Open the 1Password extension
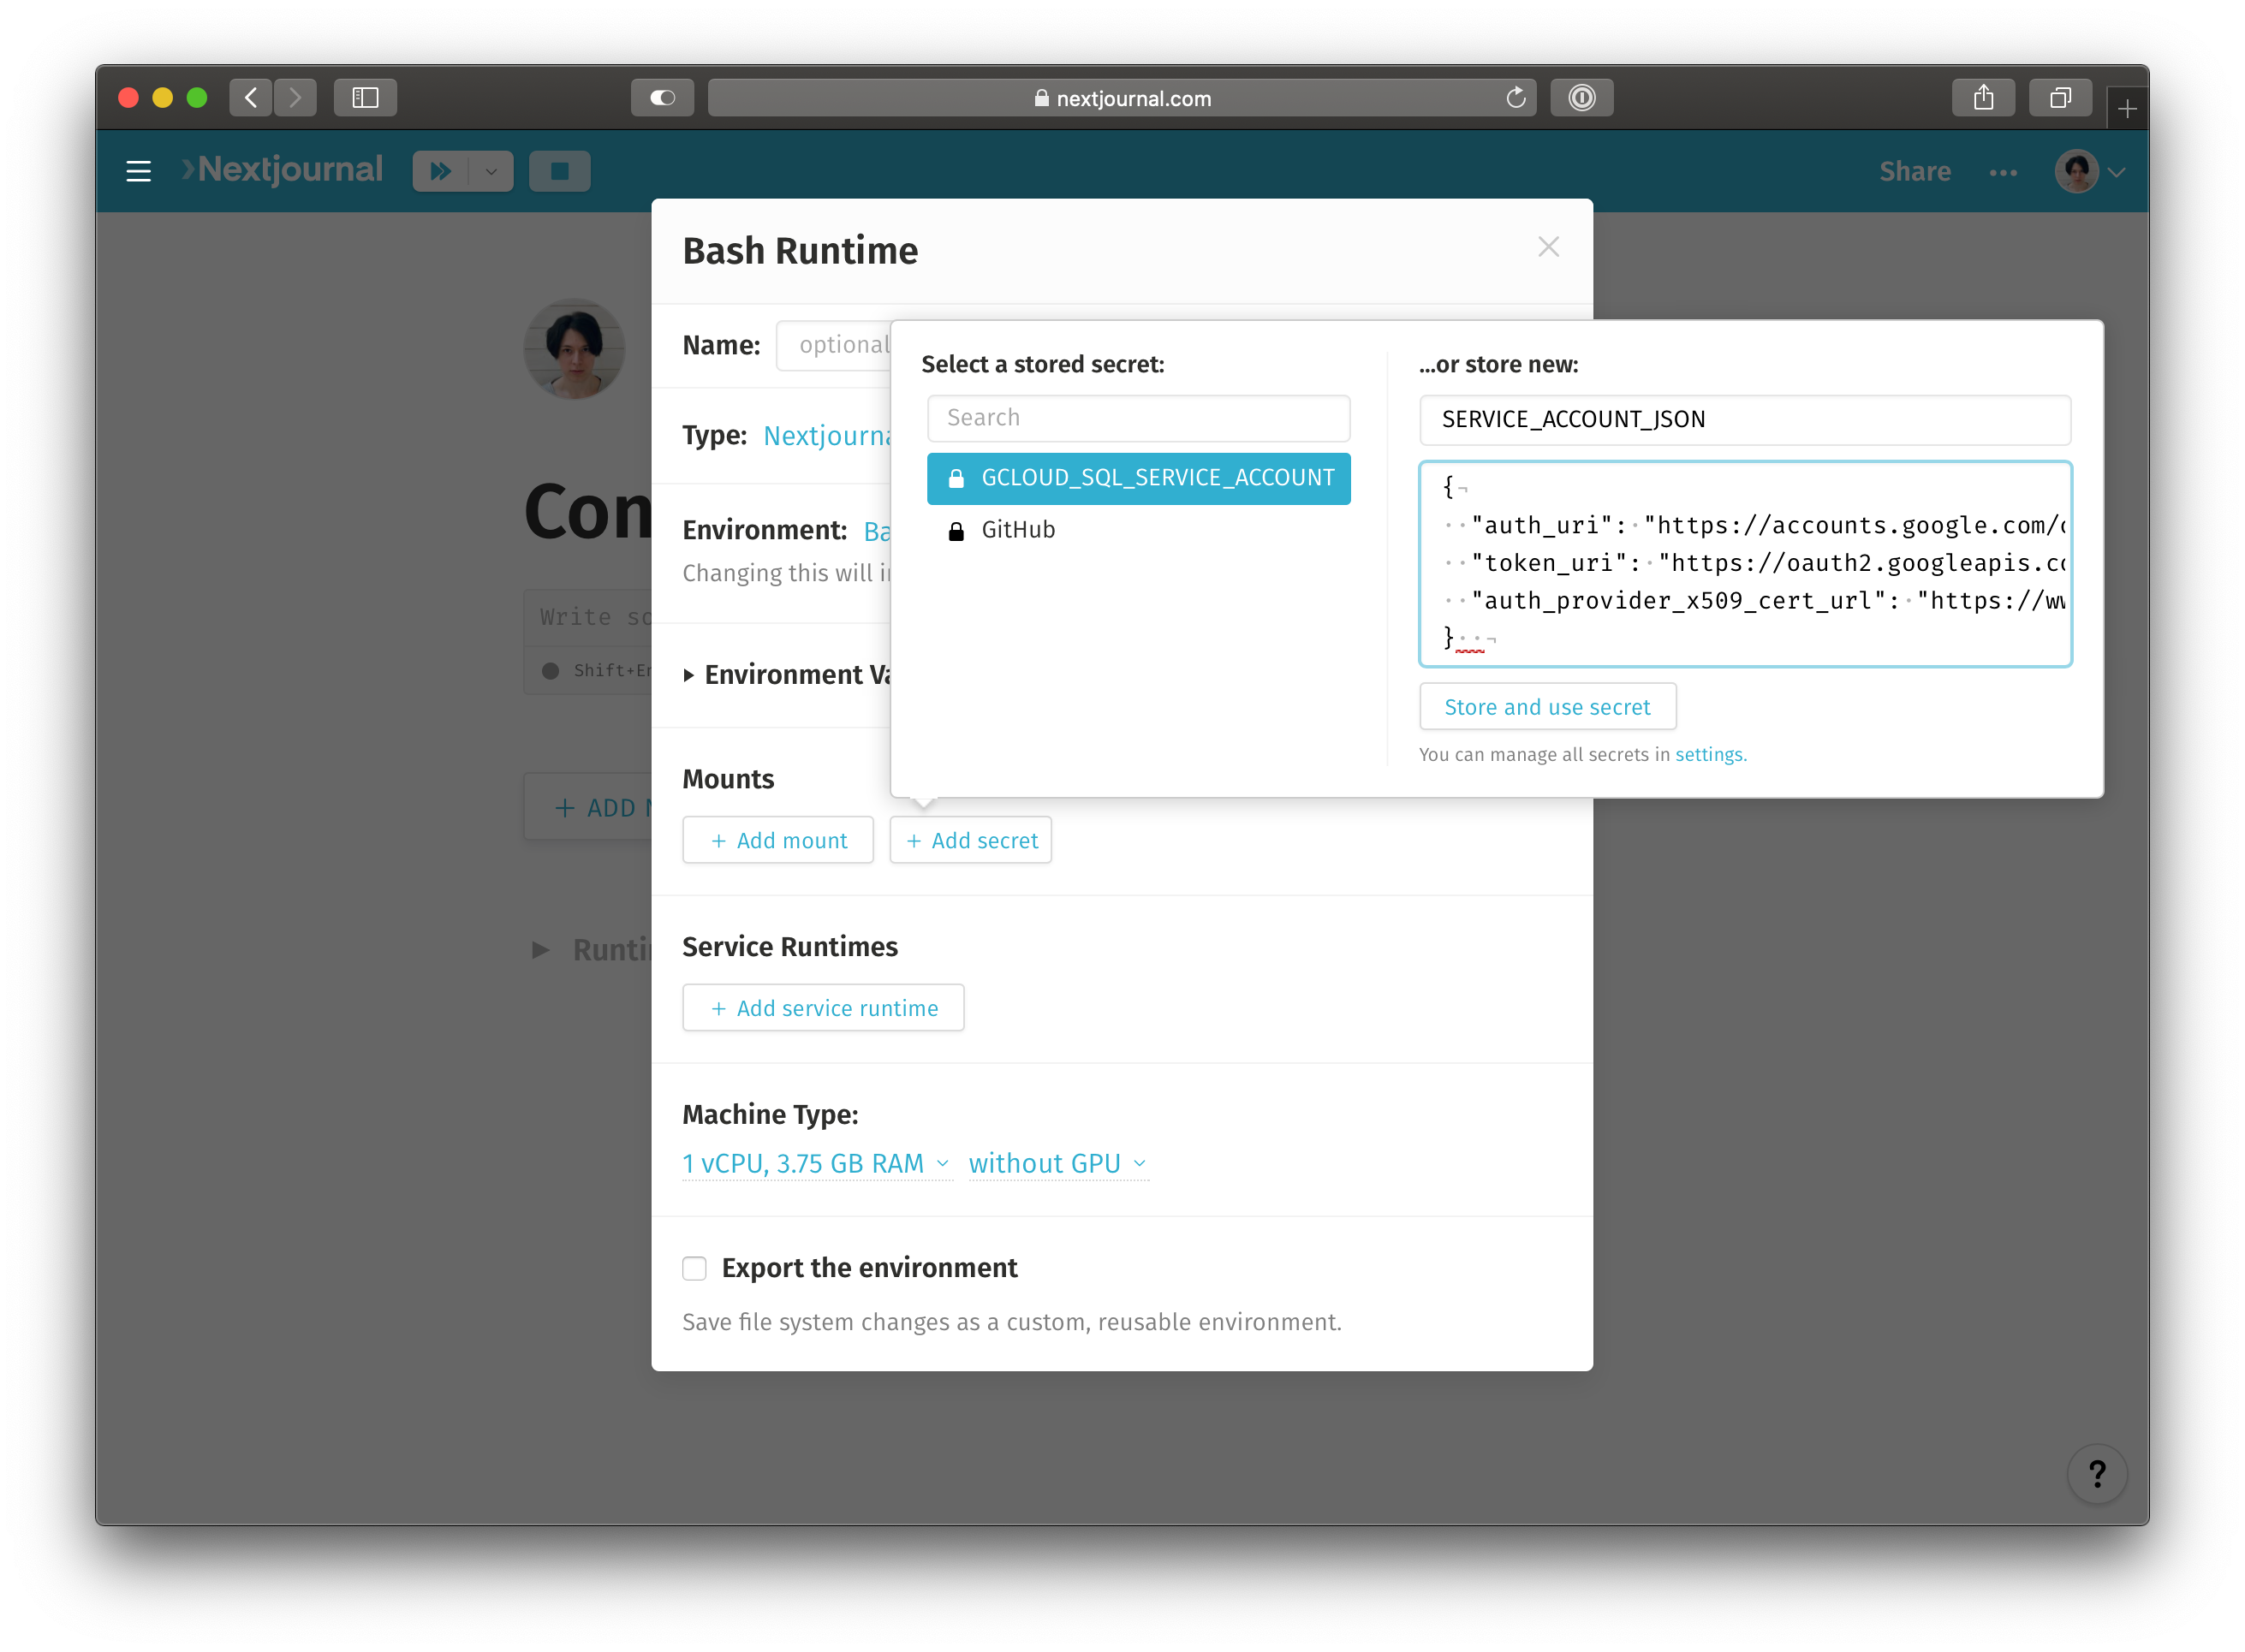This screenshot has height=1652, width=2245. point(1581,97)
